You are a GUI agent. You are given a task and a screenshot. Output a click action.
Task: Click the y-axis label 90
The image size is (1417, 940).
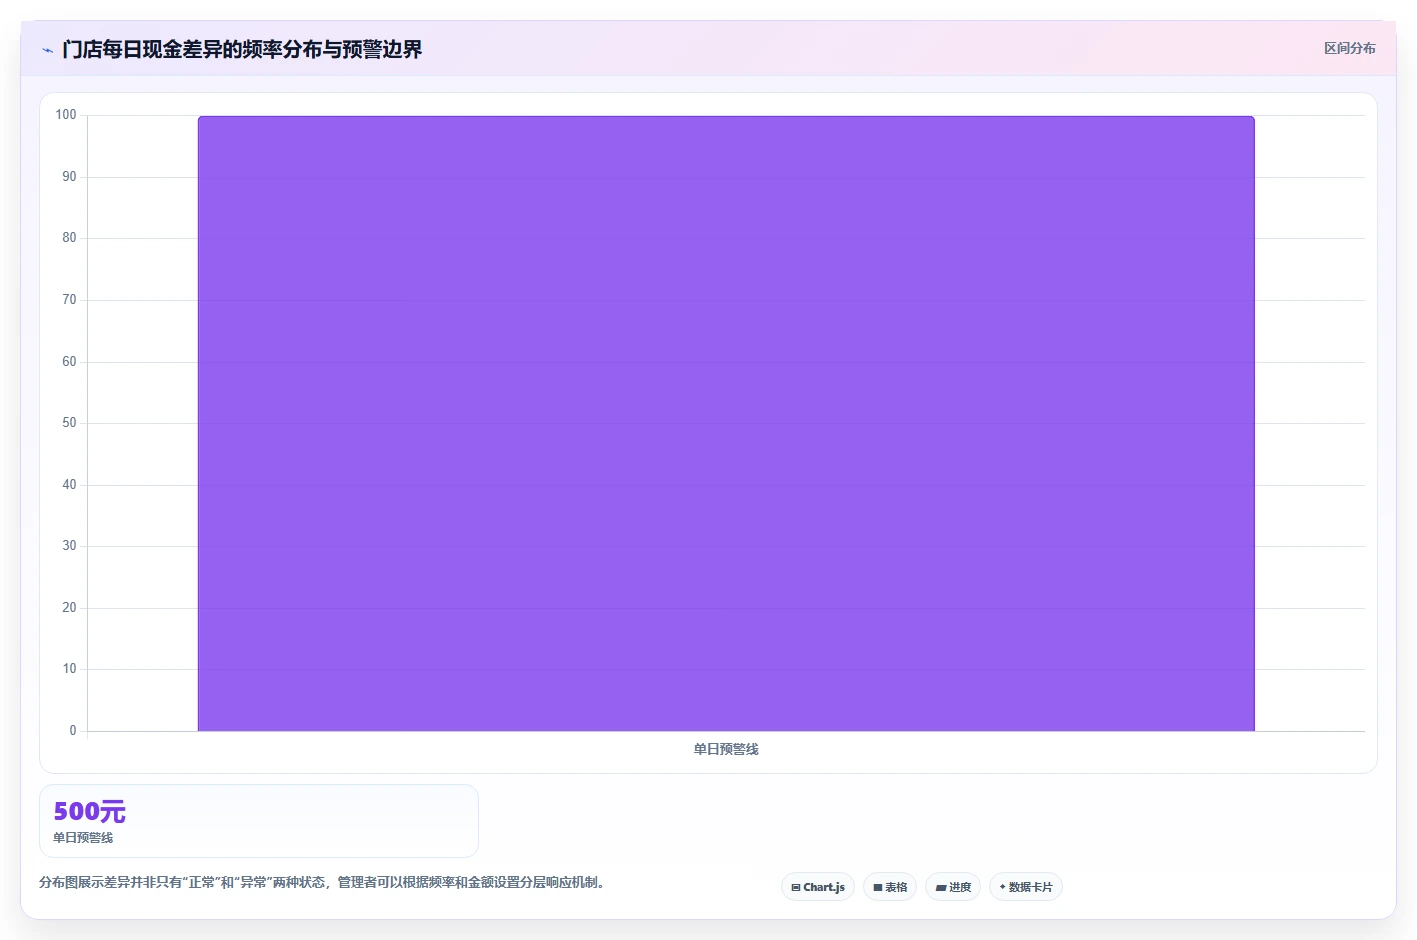tap(69, 177)
